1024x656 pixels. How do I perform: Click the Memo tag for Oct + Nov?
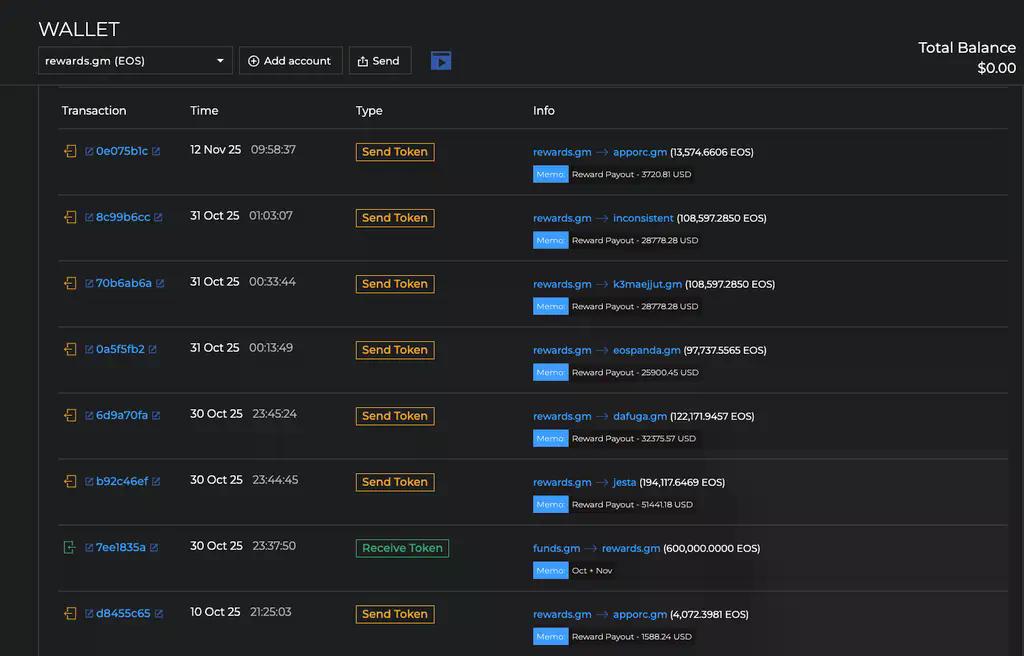(x=550, y=571)
